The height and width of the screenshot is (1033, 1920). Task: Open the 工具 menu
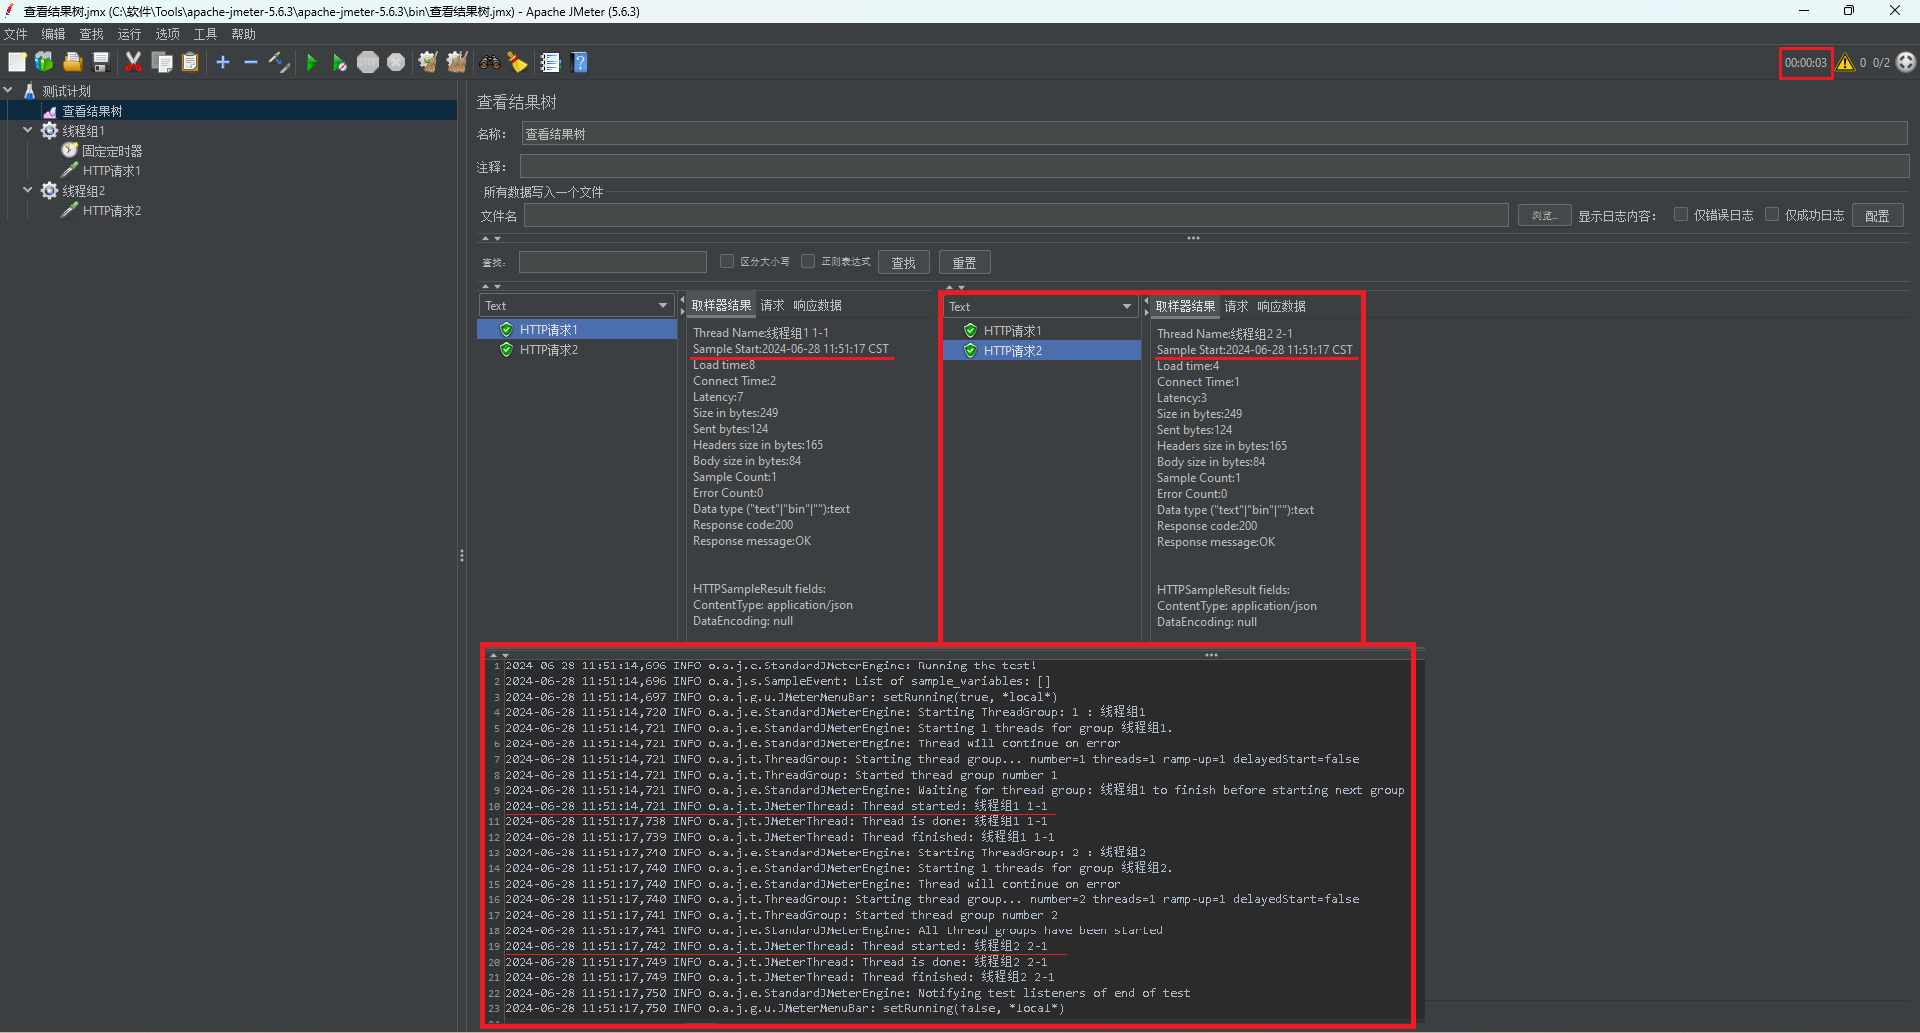pos(205,34)
